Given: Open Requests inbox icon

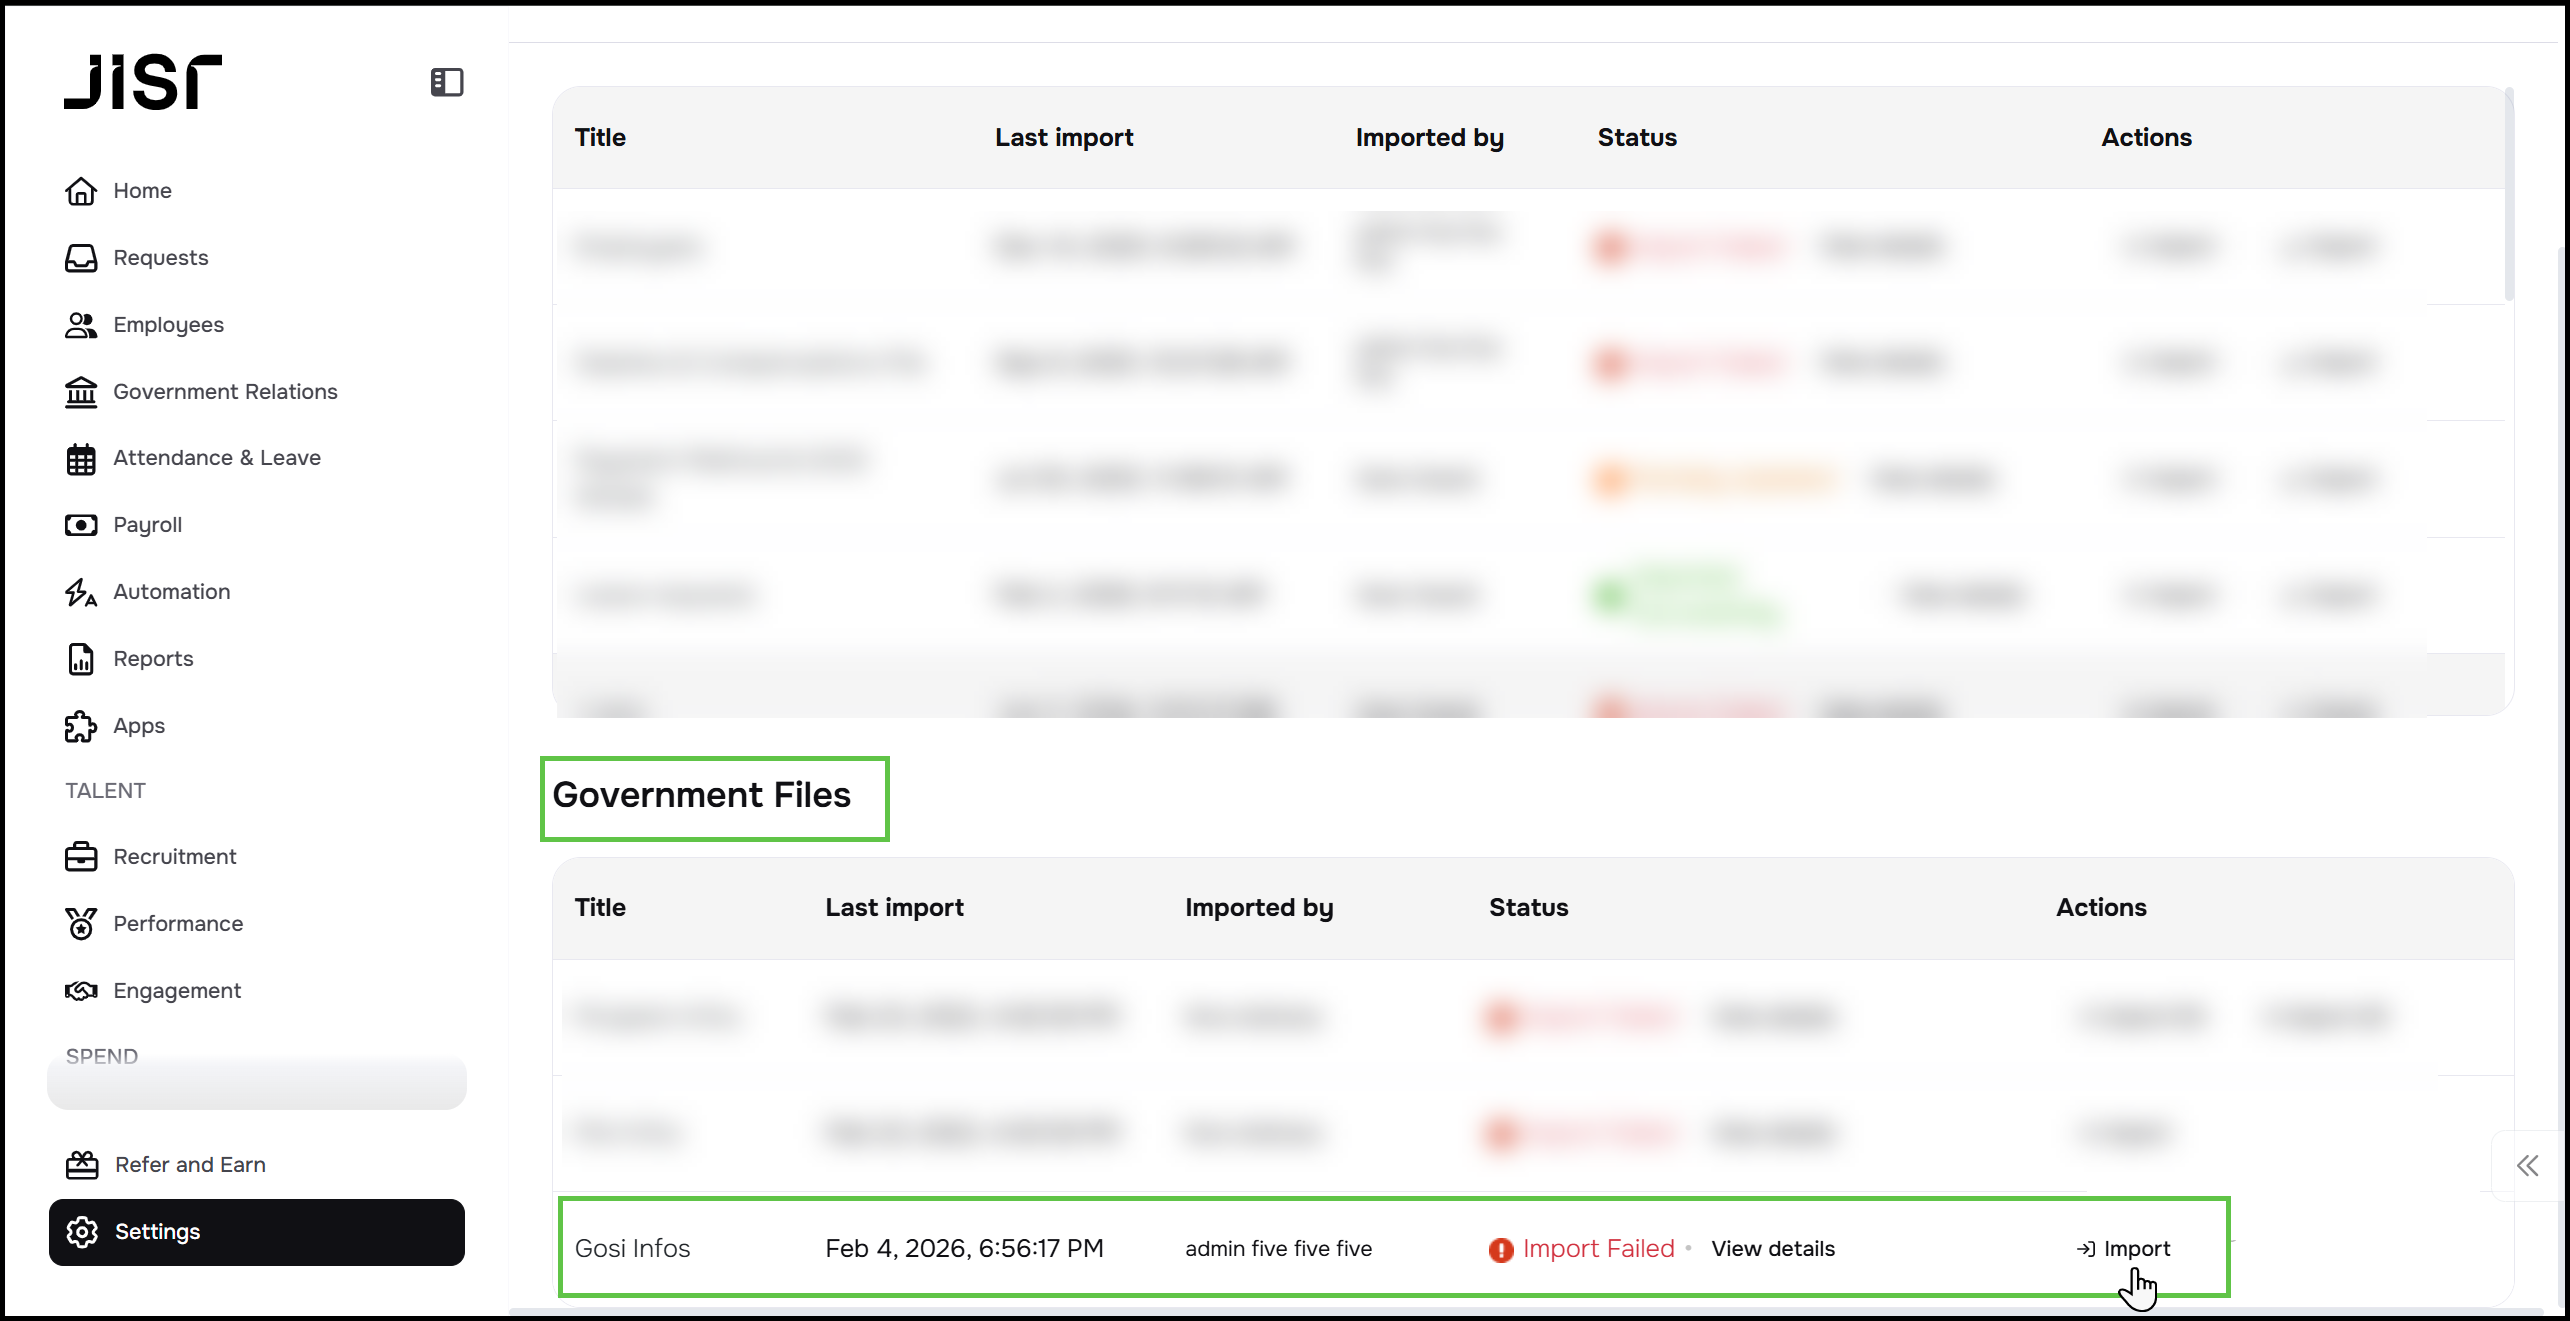Looking at the screenshot, I should (x=81, y=258).
